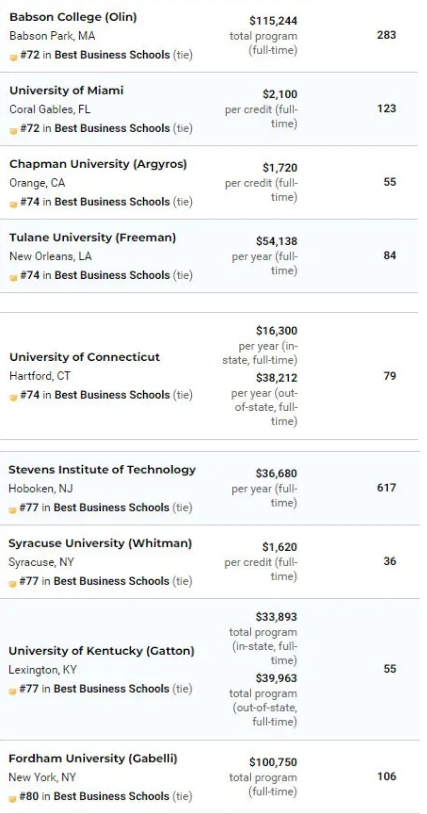Open Fordham University (Gabelli) profile

tap(93, 759)
